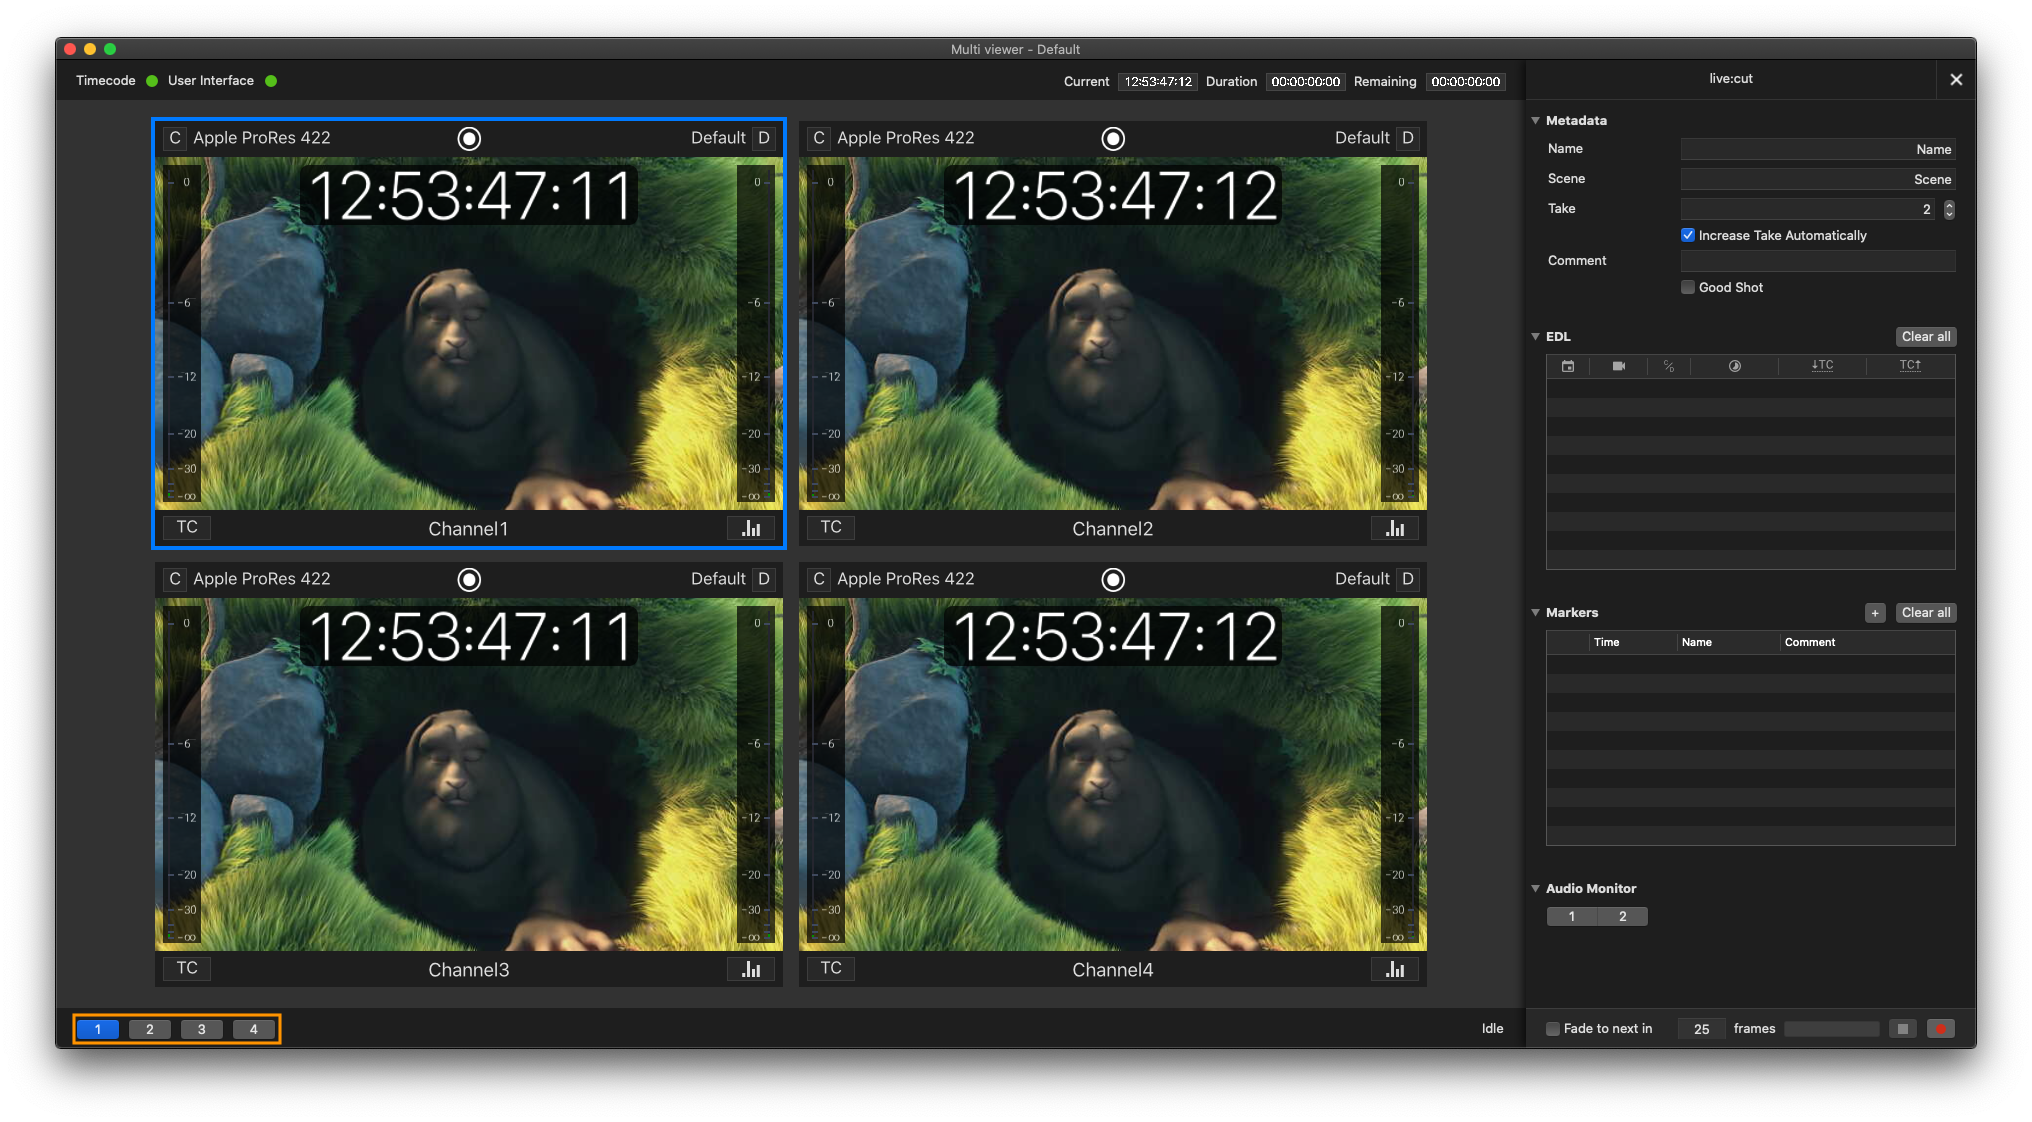This screenshot has width=2032, height=1122.
Task: Toggle audio monitor channel 2
Action: [x=1623, y=917]
